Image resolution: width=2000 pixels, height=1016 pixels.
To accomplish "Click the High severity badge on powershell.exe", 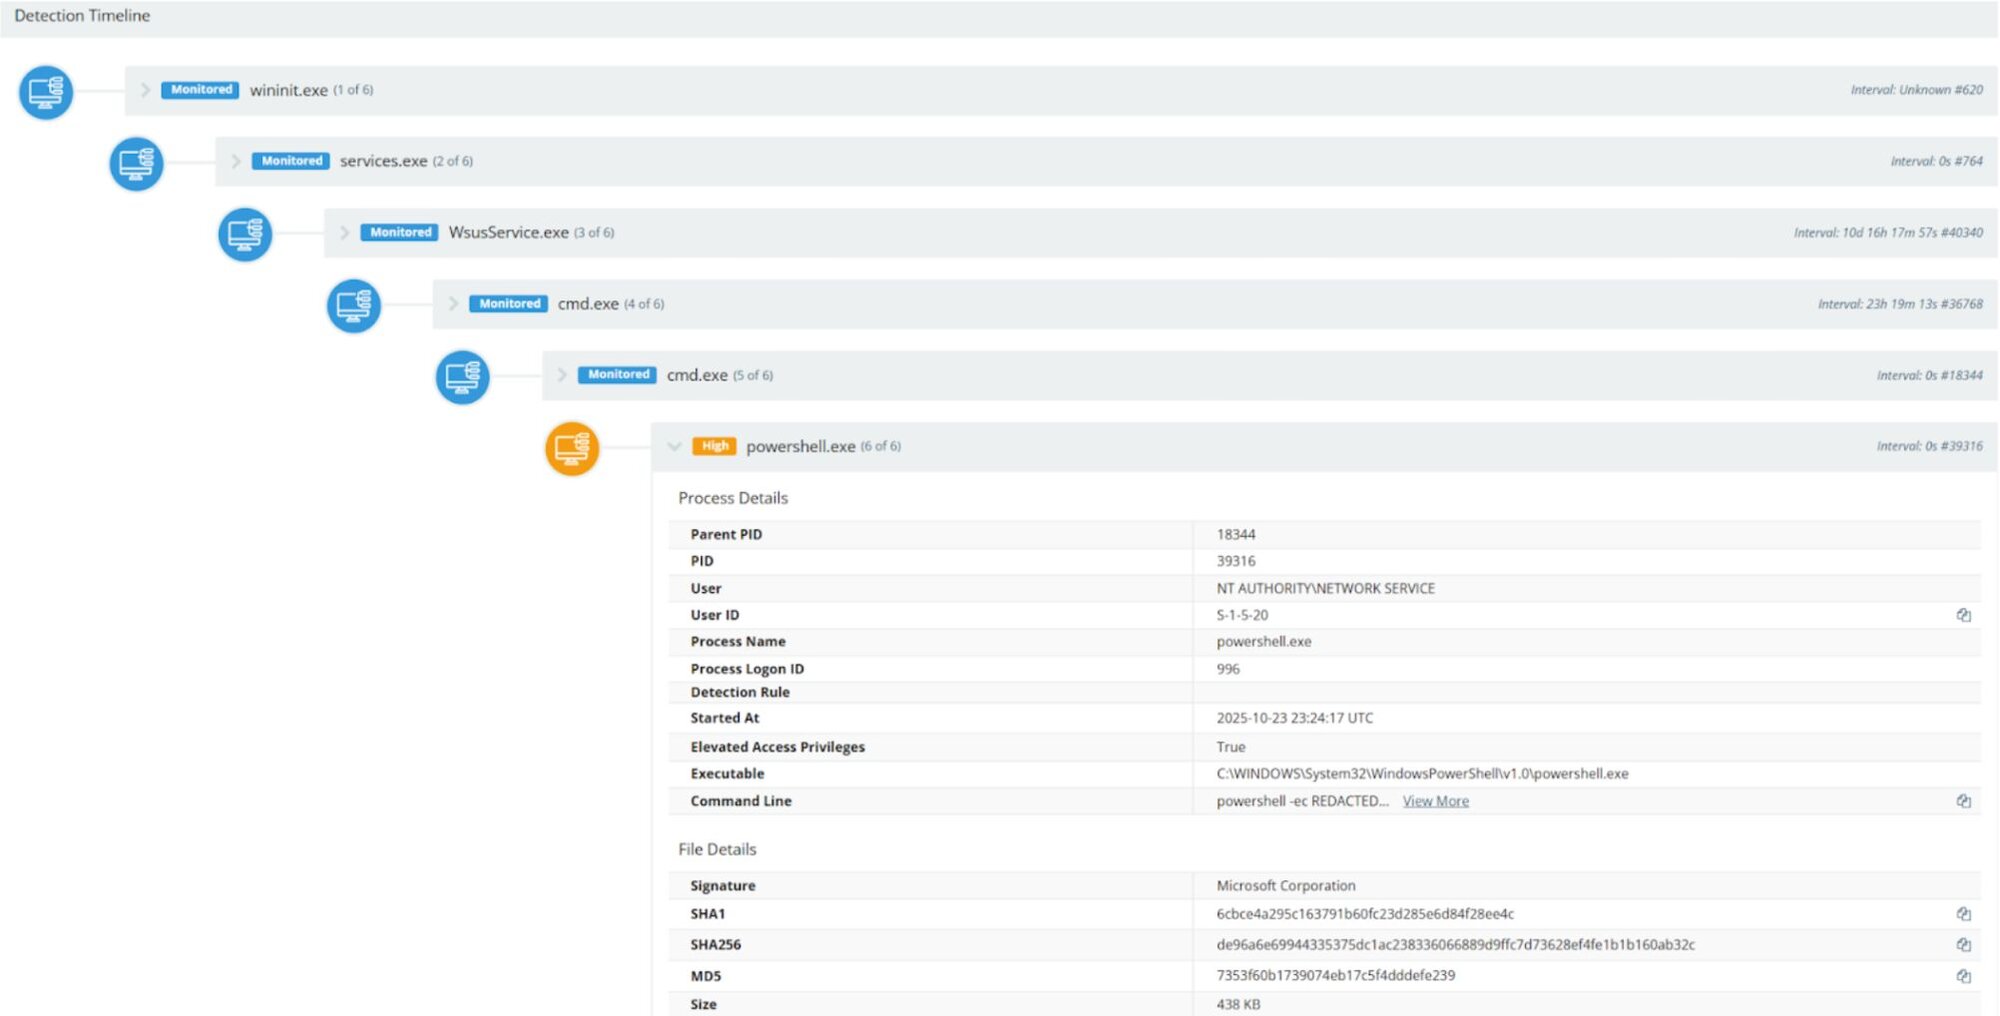I will click(x=714, y=446).
